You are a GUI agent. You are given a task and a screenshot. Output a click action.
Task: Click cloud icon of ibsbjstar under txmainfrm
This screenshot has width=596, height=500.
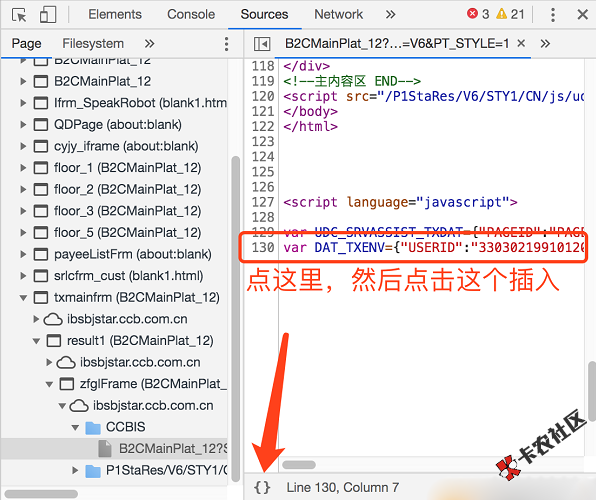[53, 319]
